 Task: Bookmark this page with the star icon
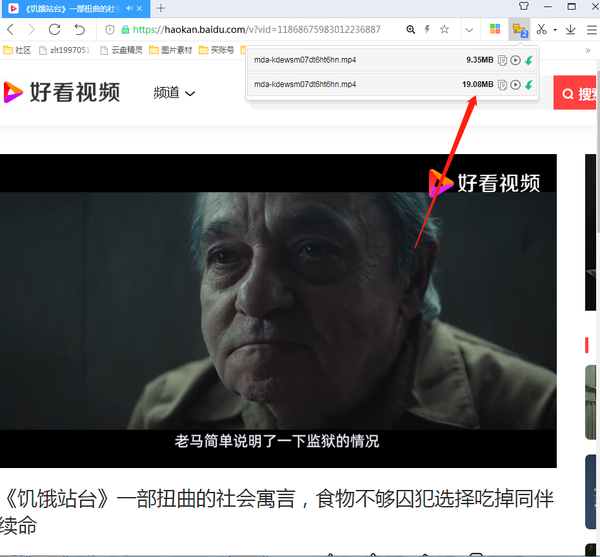444,29
